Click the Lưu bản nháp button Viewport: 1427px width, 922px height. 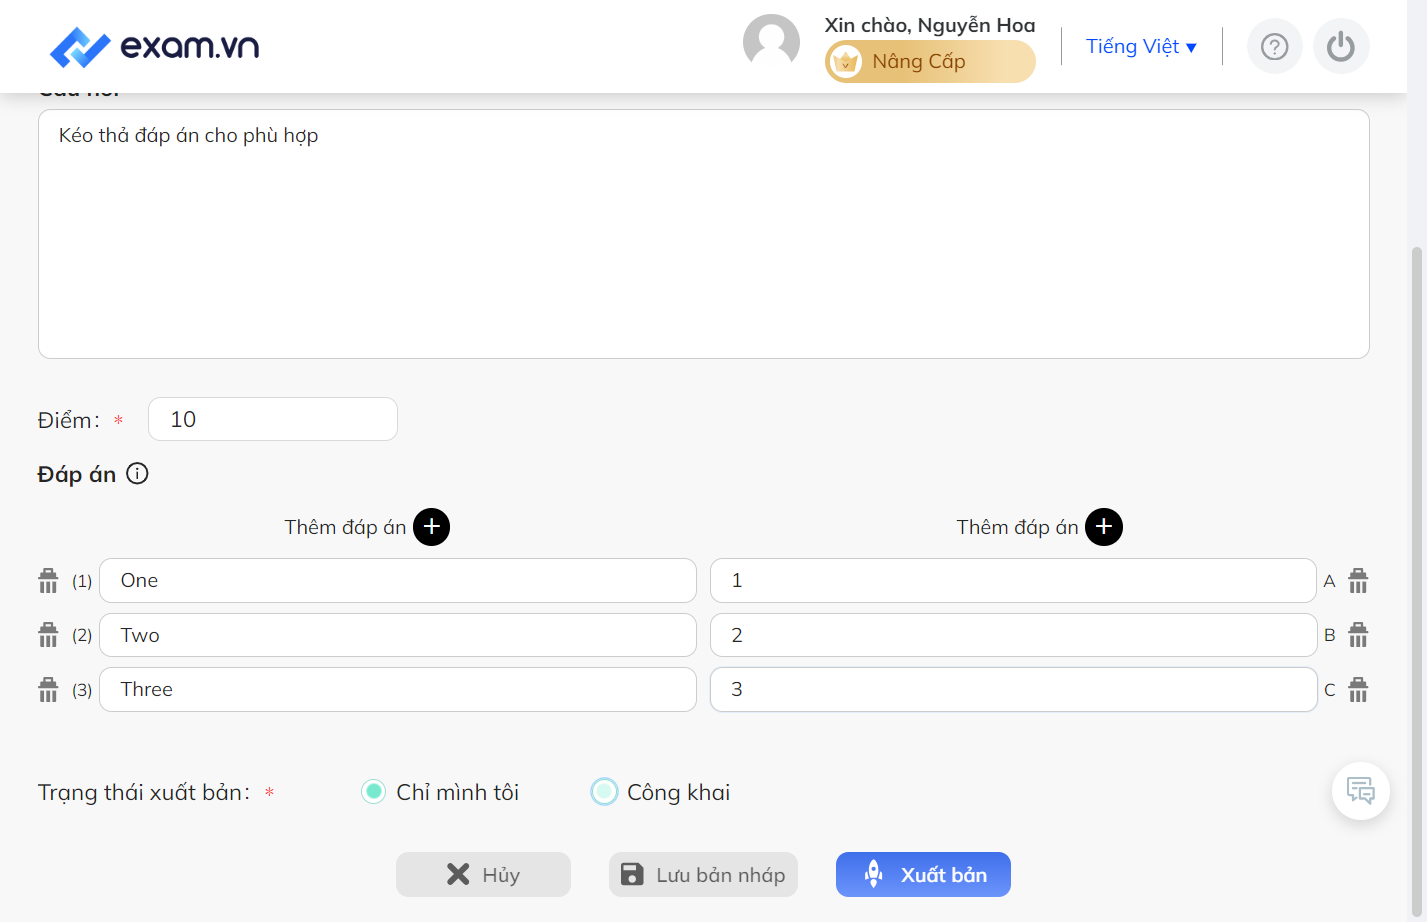703,875
